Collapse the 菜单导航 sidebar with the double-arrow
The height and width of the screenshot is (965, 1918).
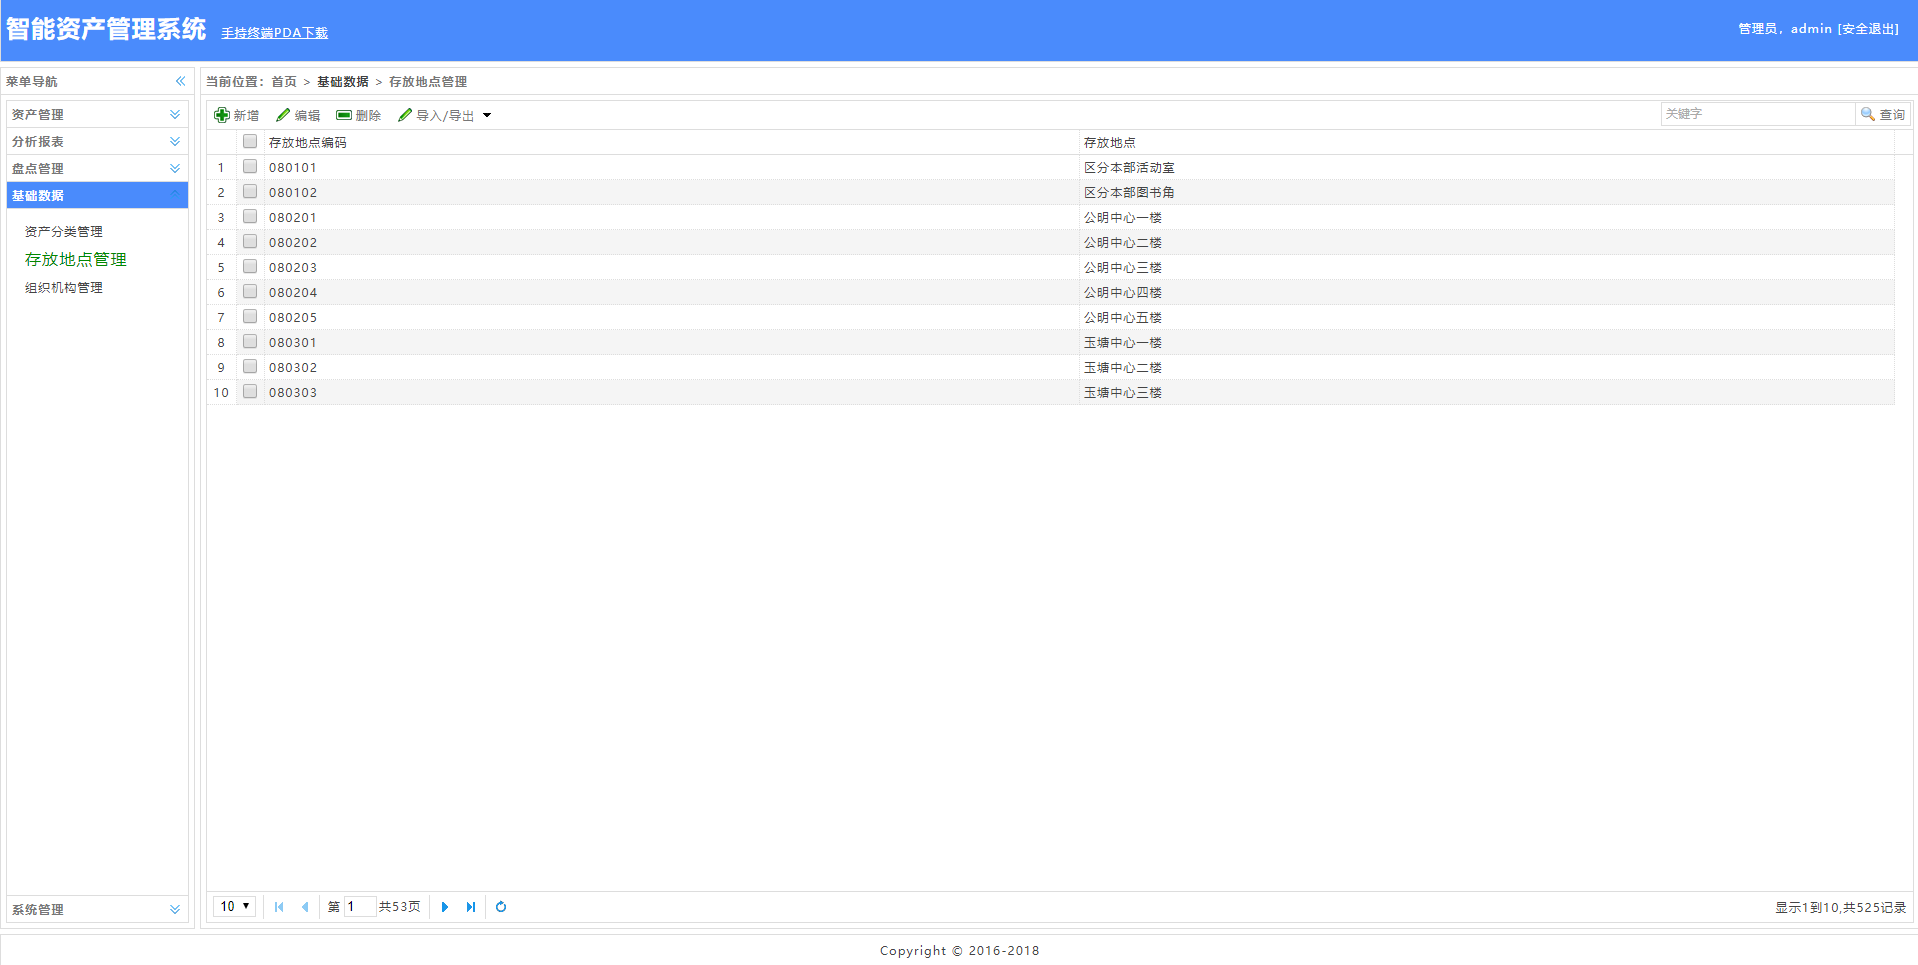click(x=180, y=81)
